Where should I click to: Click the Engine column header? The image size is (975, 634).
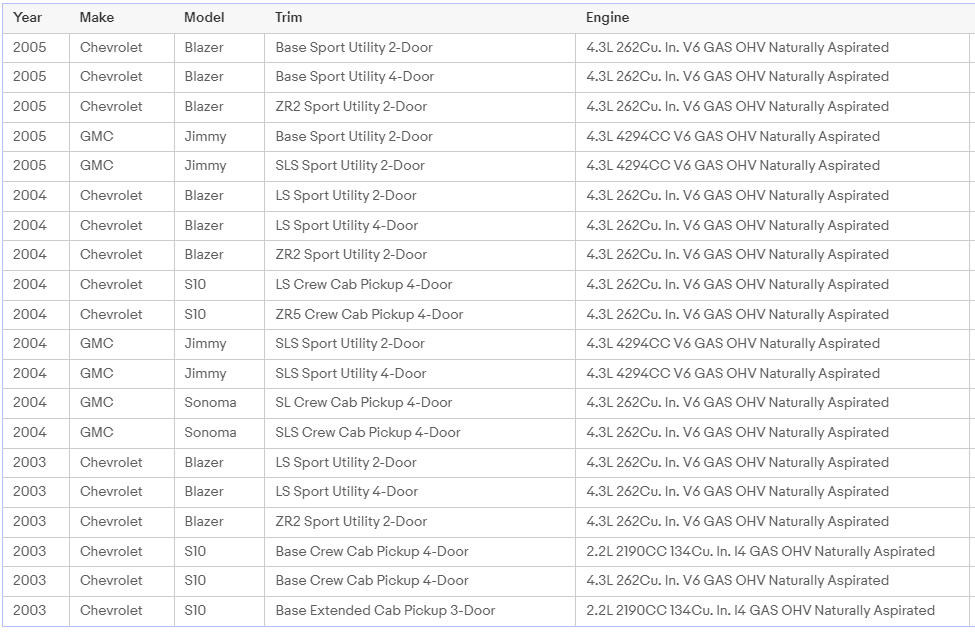pyautogui.click(x=608, y=17)
